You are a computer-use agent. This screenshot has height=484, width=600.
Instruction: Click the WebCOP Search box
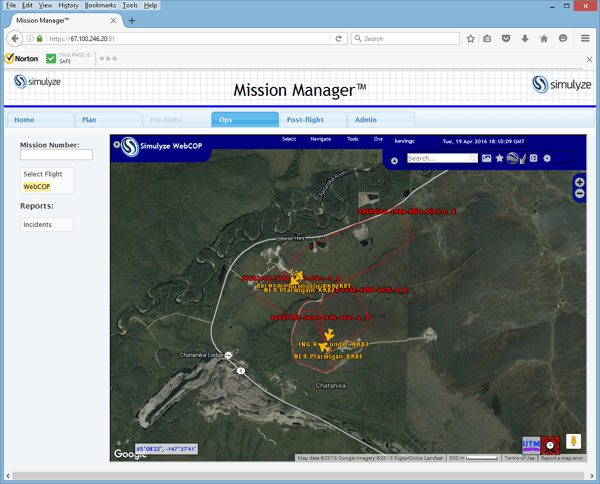pyautogui.click(x=442, y=158)
